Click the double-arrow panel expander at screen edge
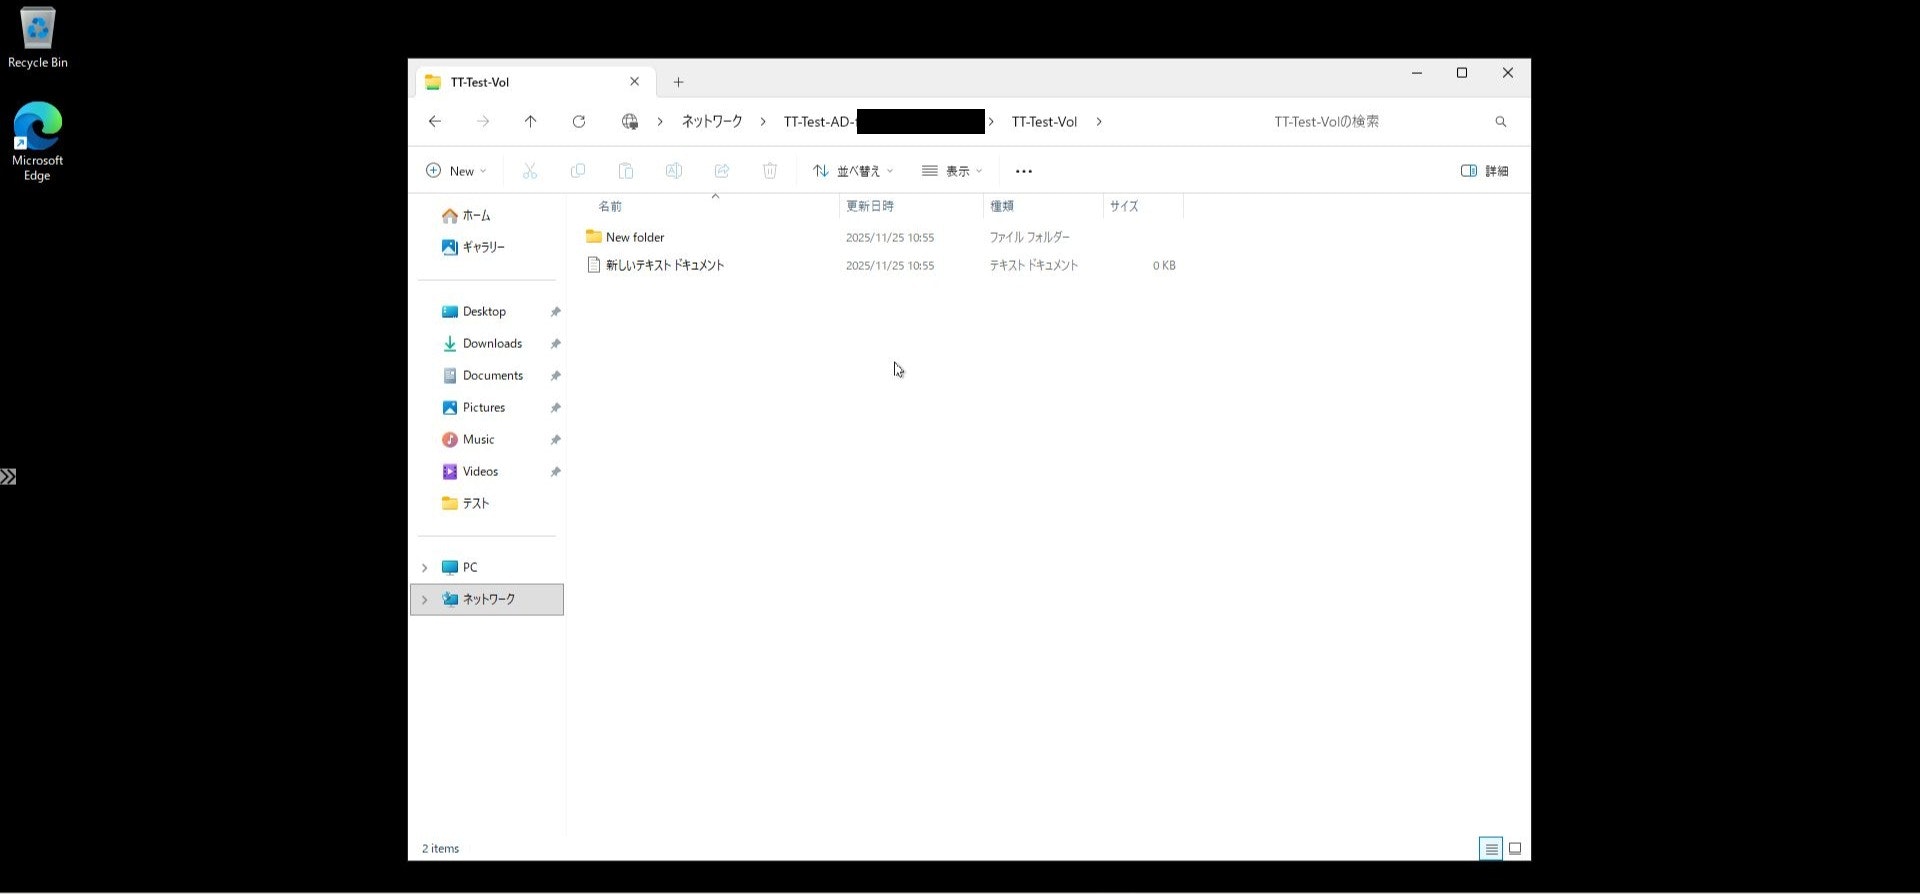This screenshot has width=1920, height=894. (8, 477)
